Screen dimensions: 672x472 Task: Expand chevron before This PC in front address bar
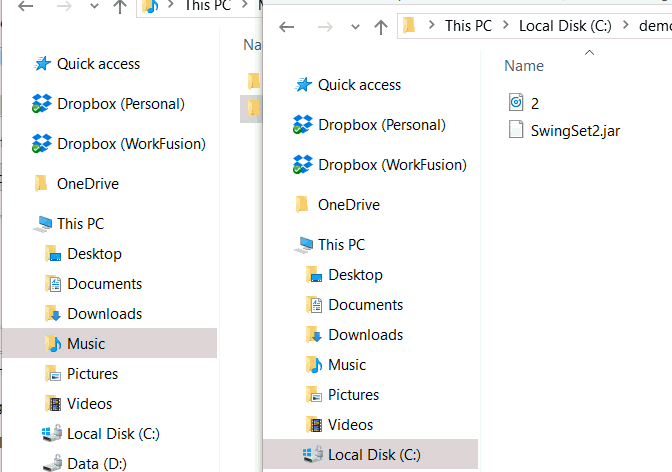click(x=432, y=25)
